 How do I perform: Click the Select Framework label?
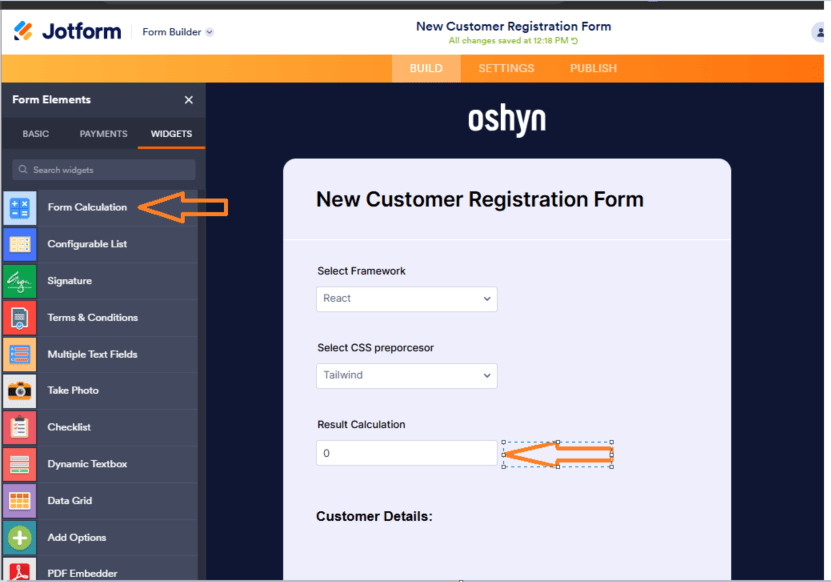[361, 271]
